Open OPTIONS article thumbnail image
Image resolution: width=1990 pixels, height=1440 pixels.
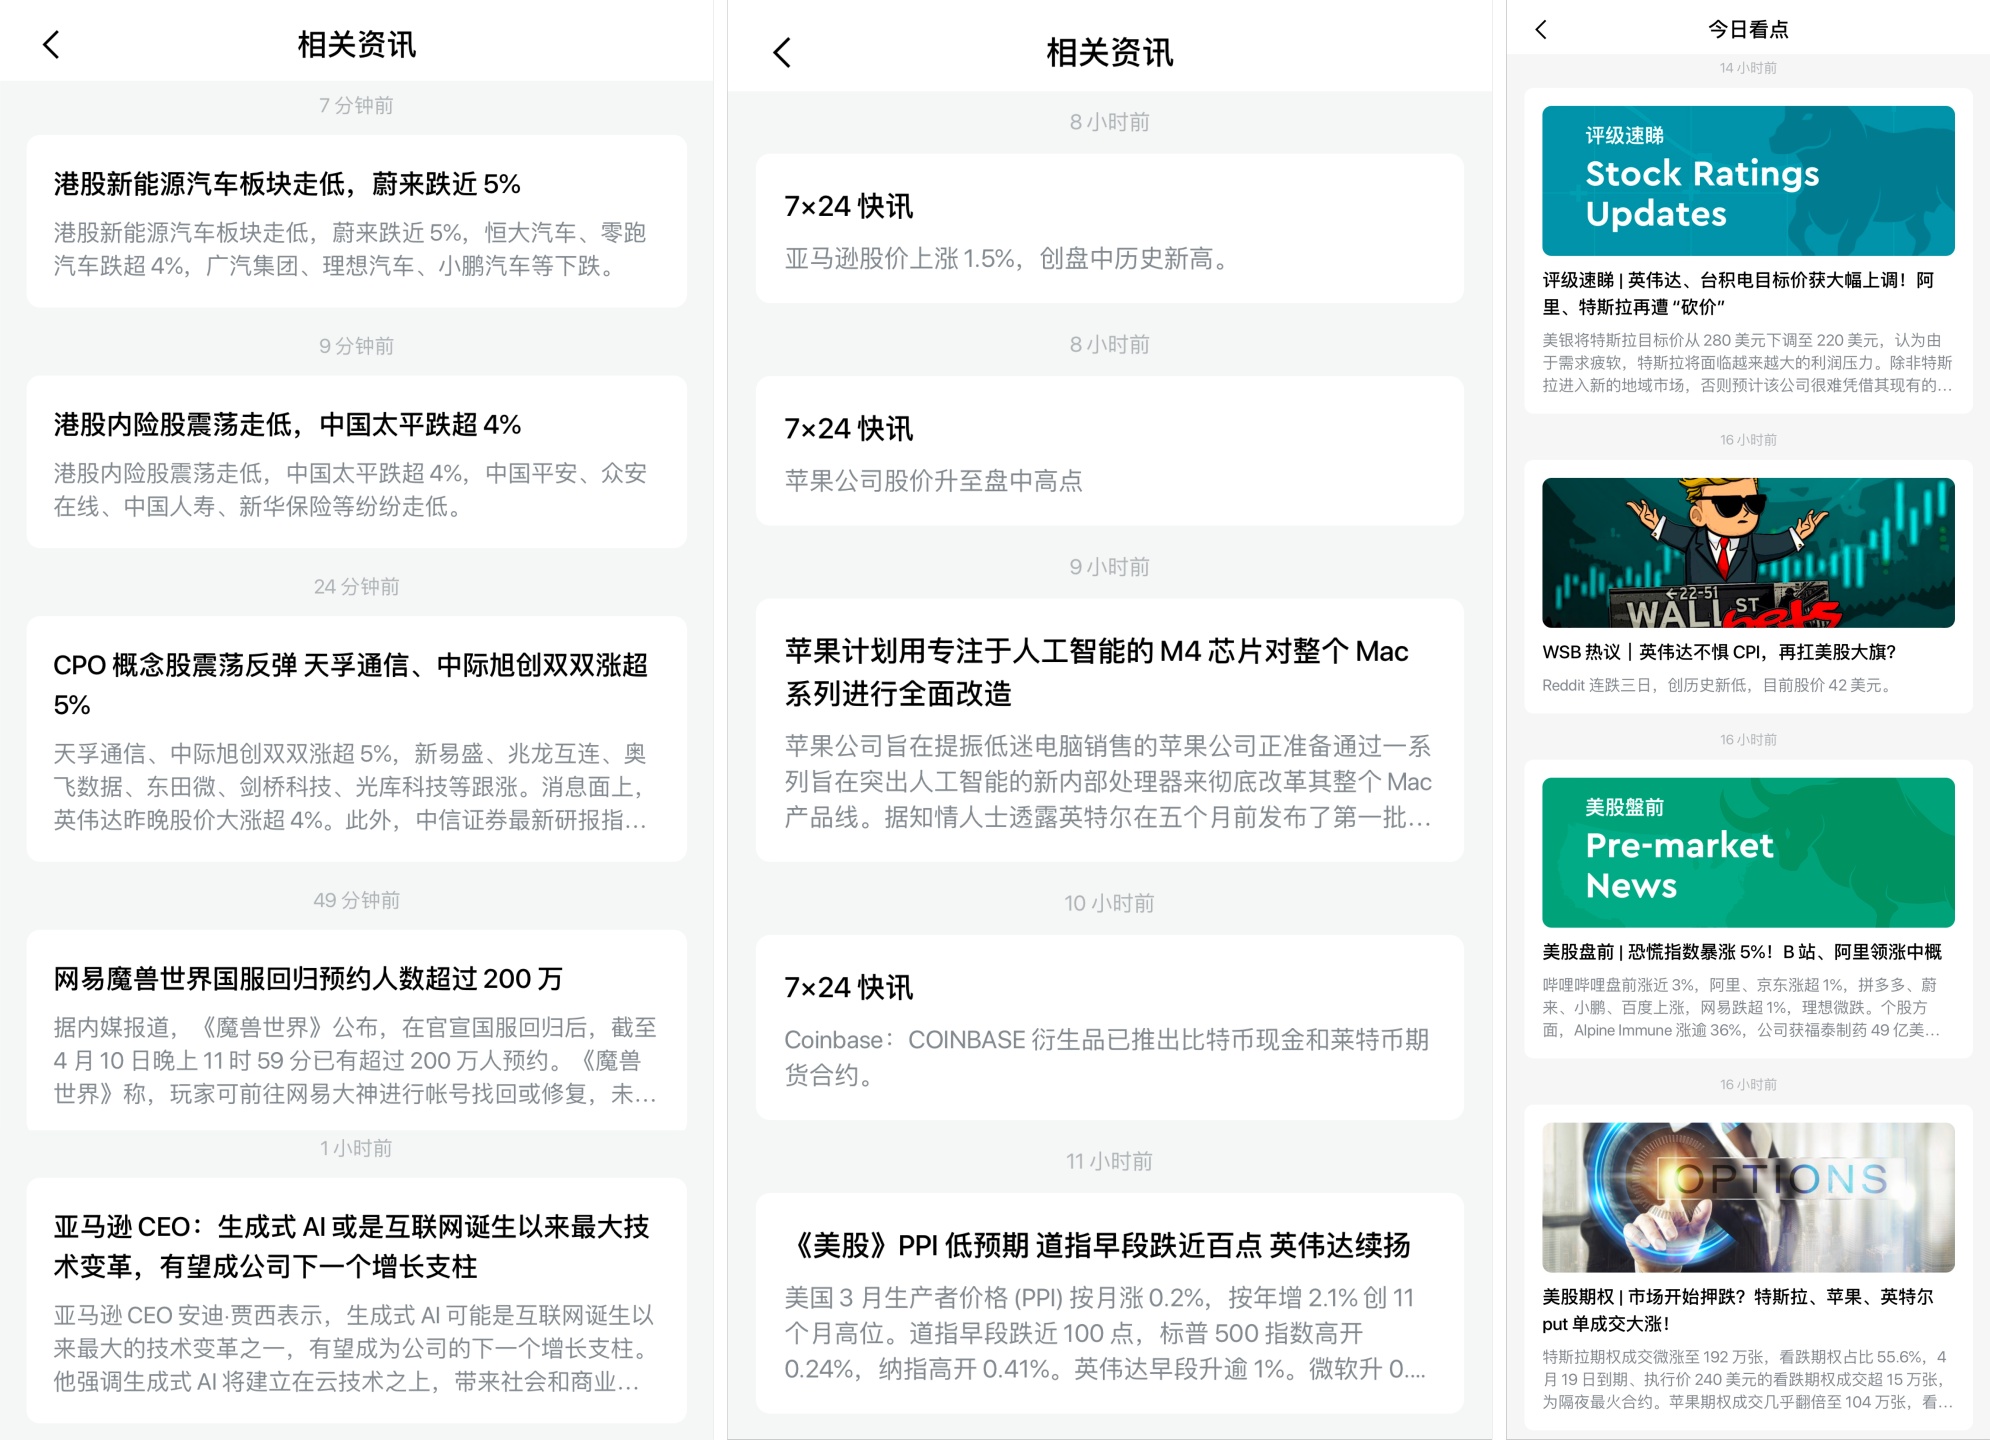pos(1747,1197)
